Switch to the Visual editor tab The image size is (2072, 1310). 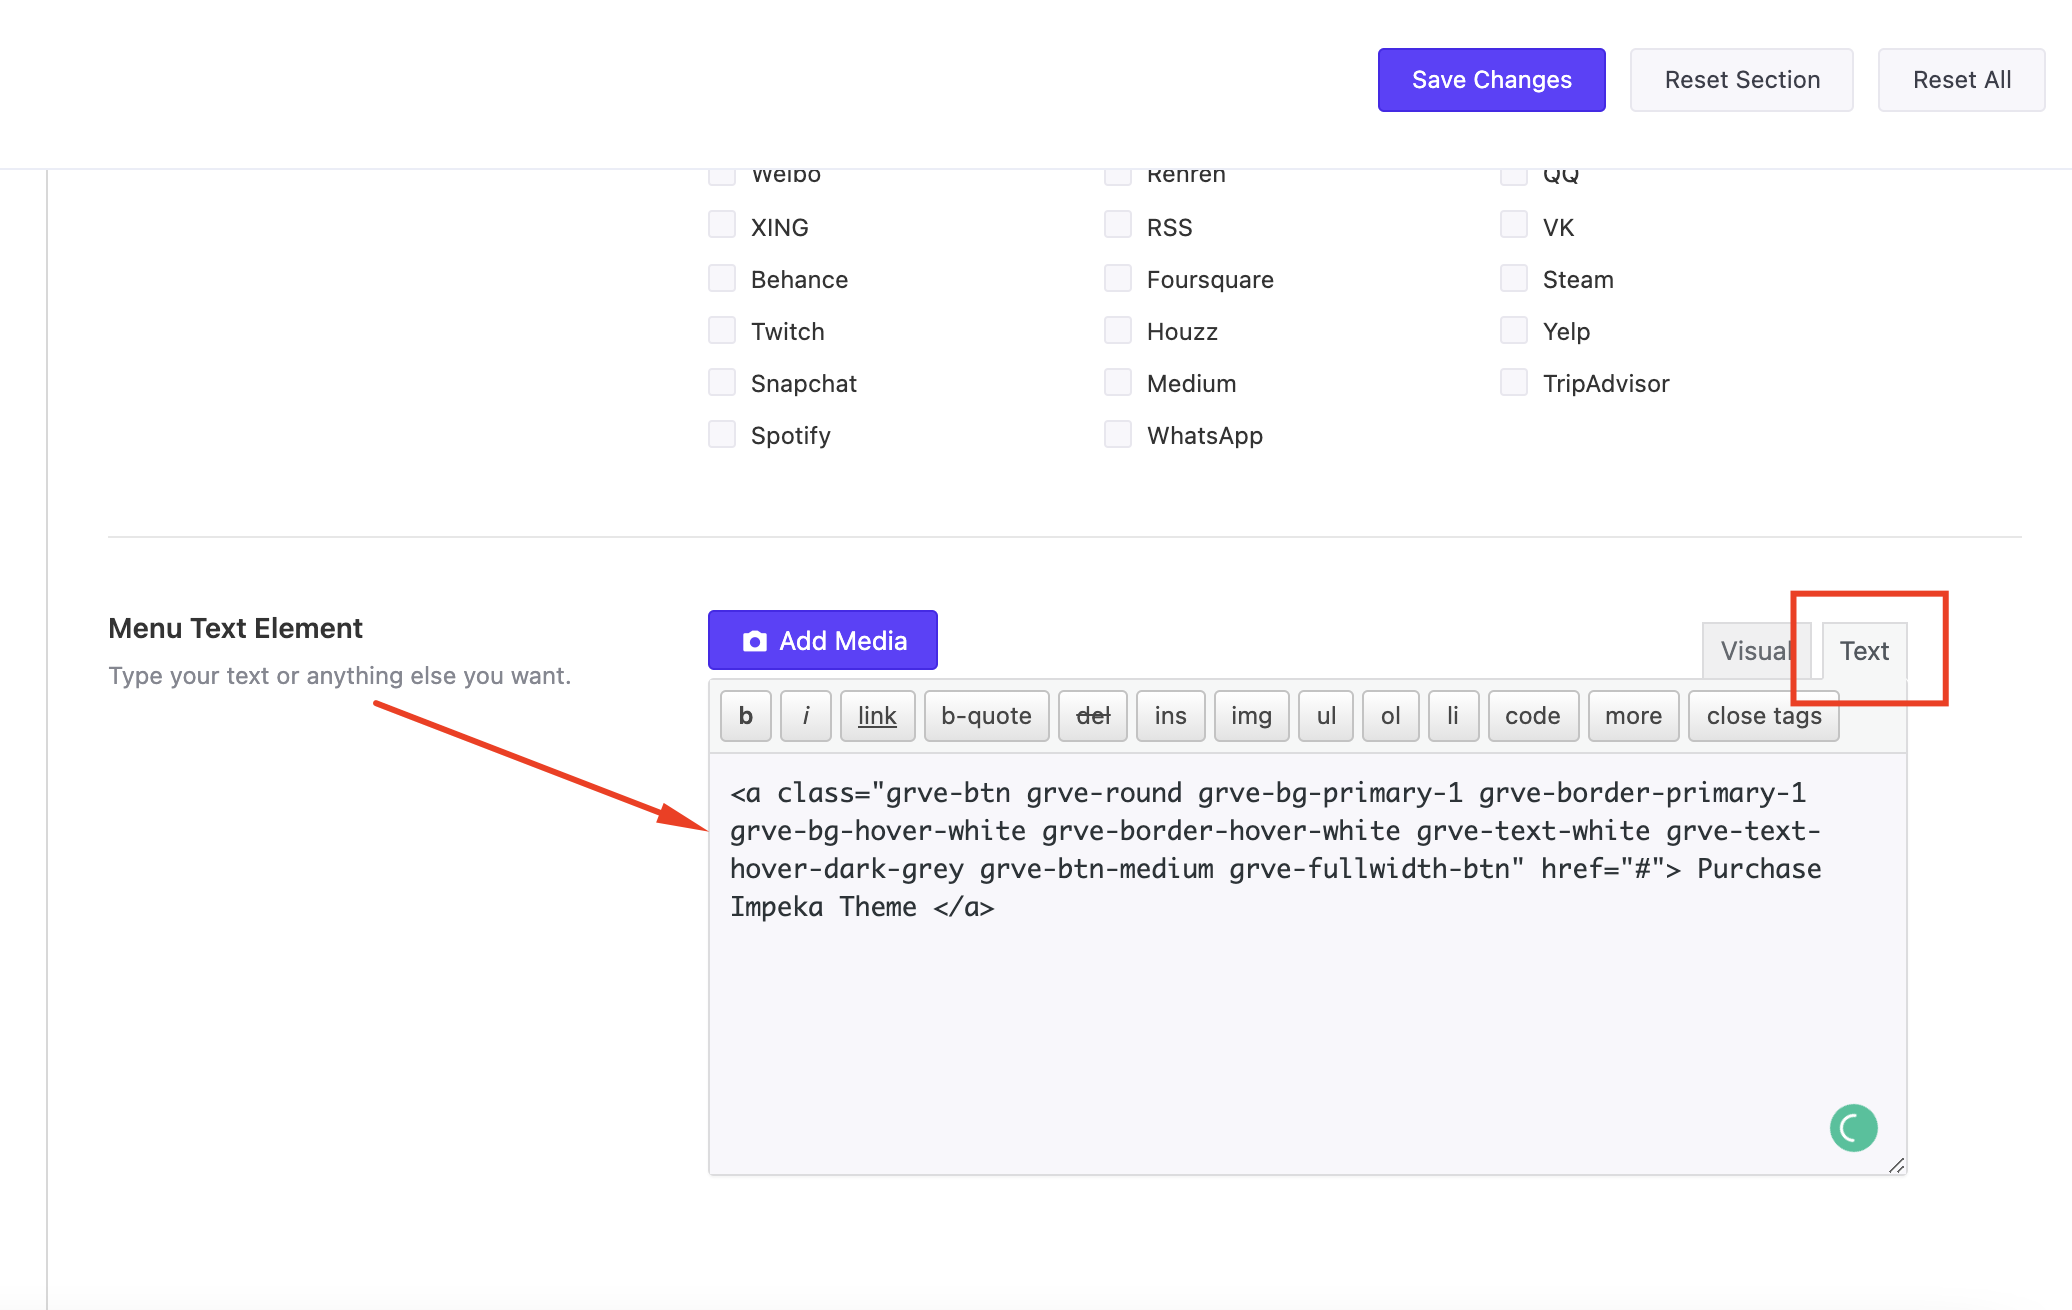1754,651
